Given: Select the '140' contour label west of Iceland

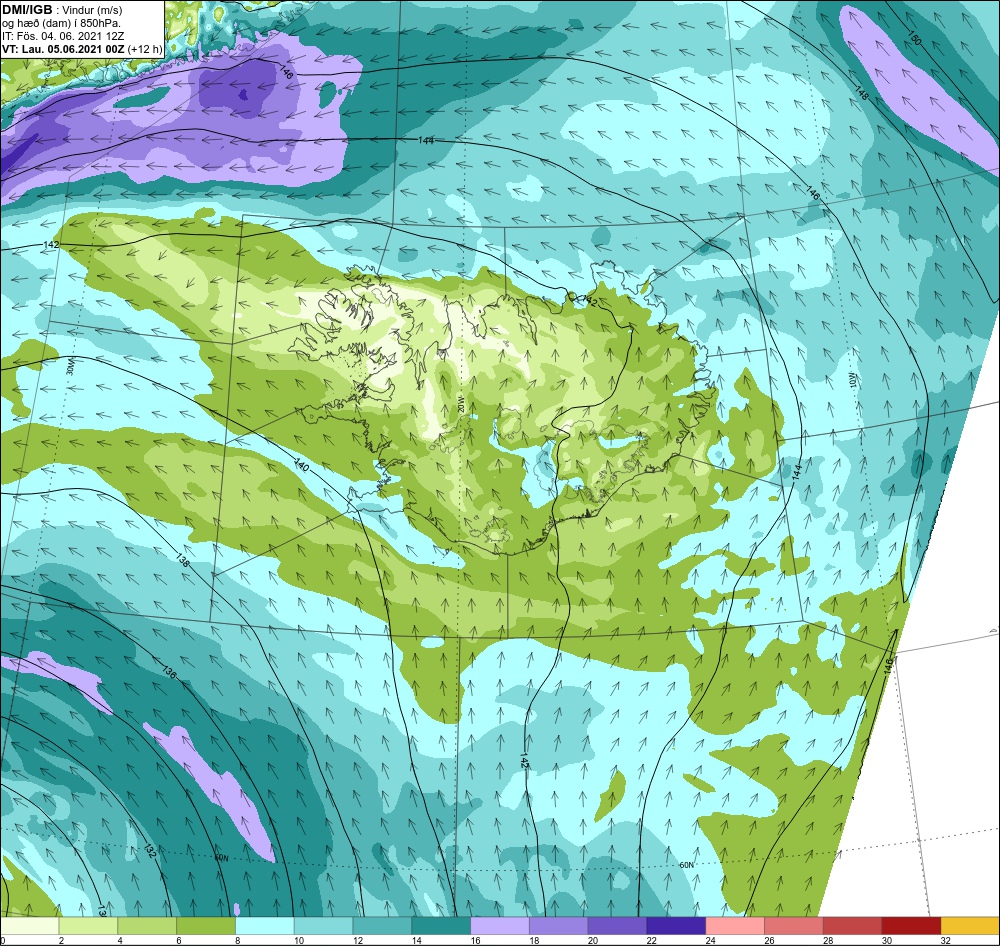Looking at the screenshot, I should pos(301,465).
